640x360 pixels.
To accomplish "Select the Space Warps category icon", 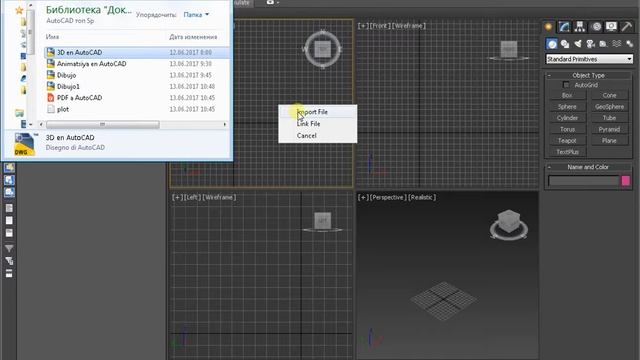I will click(x=617, y=44).
